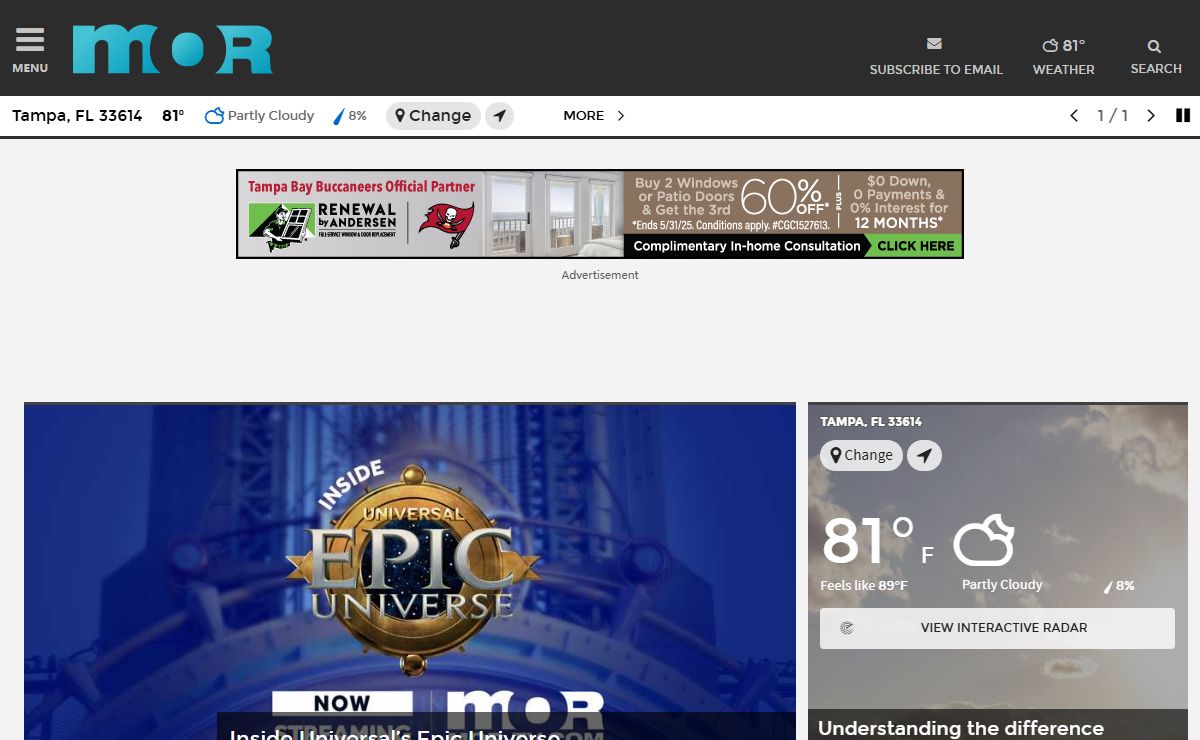Click the partly cloudy icon in top bar
1200x740 pixels.
tap(214, 116)
